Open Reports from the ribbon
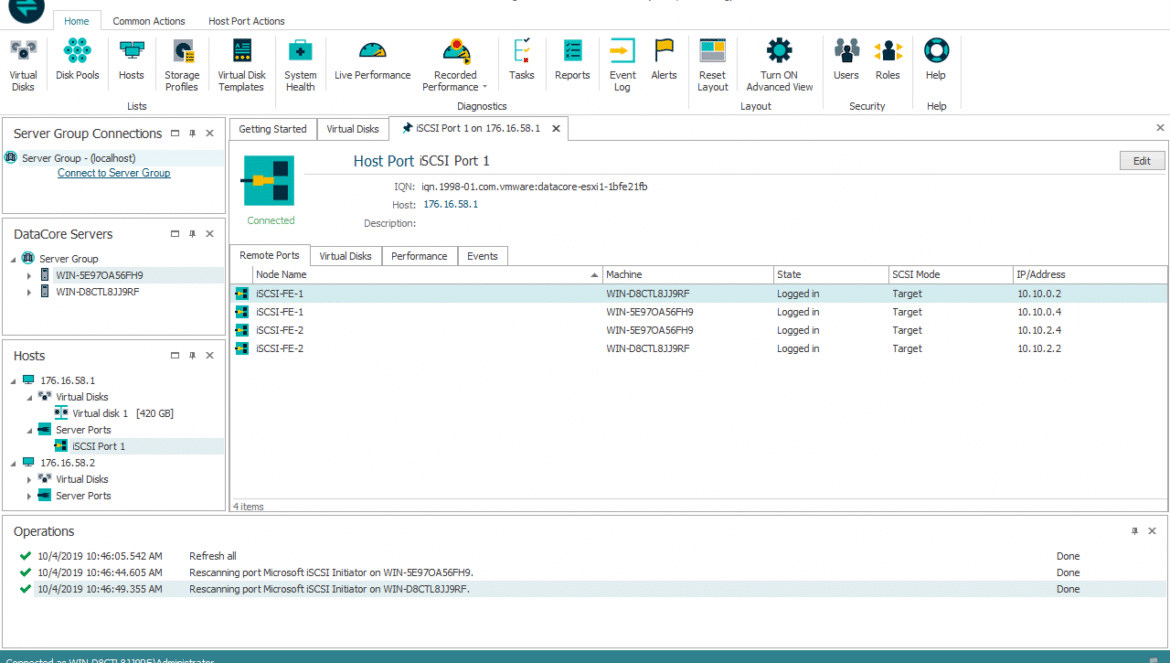1170x663 pixels. (x=572, y=60)
